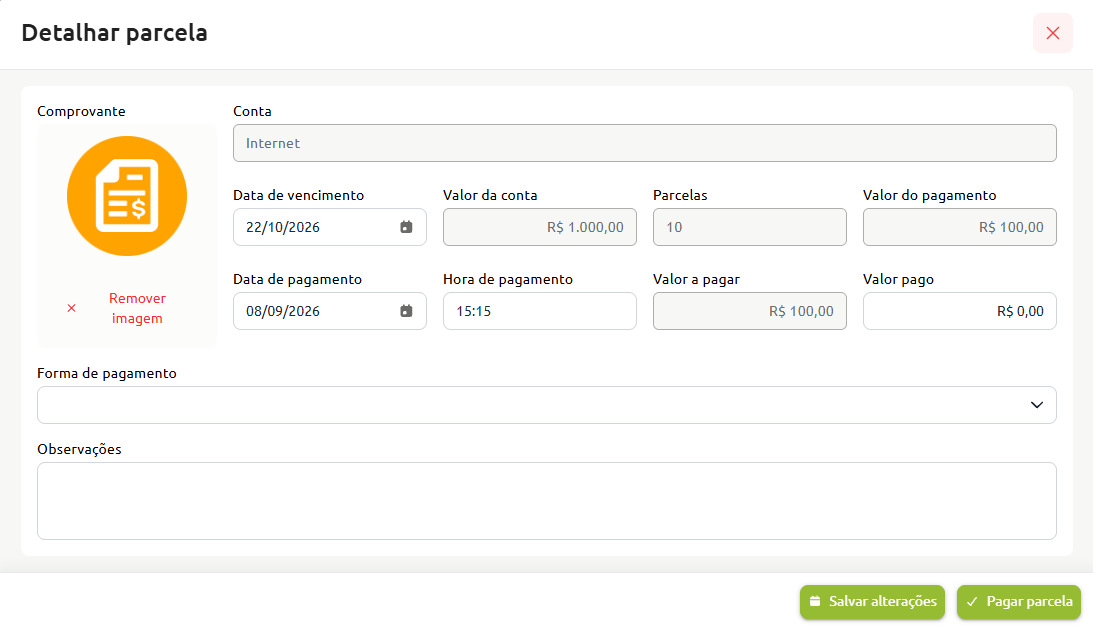Click the Parcelas field showing 10
The width and height of the screenshot is (1093, 626).
pyautogui.click(x=749, y=227)
